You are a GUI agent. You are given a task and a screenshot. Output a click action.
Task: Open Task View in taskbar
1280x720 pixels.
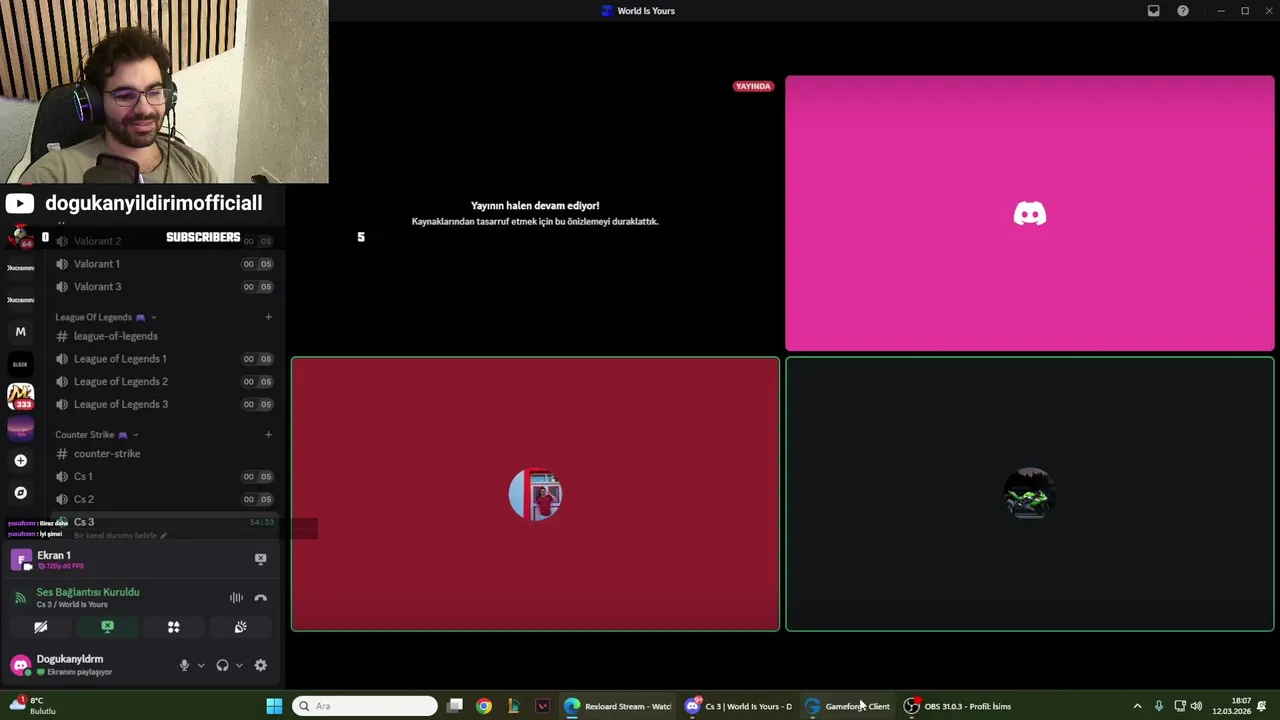coord(455,706)
